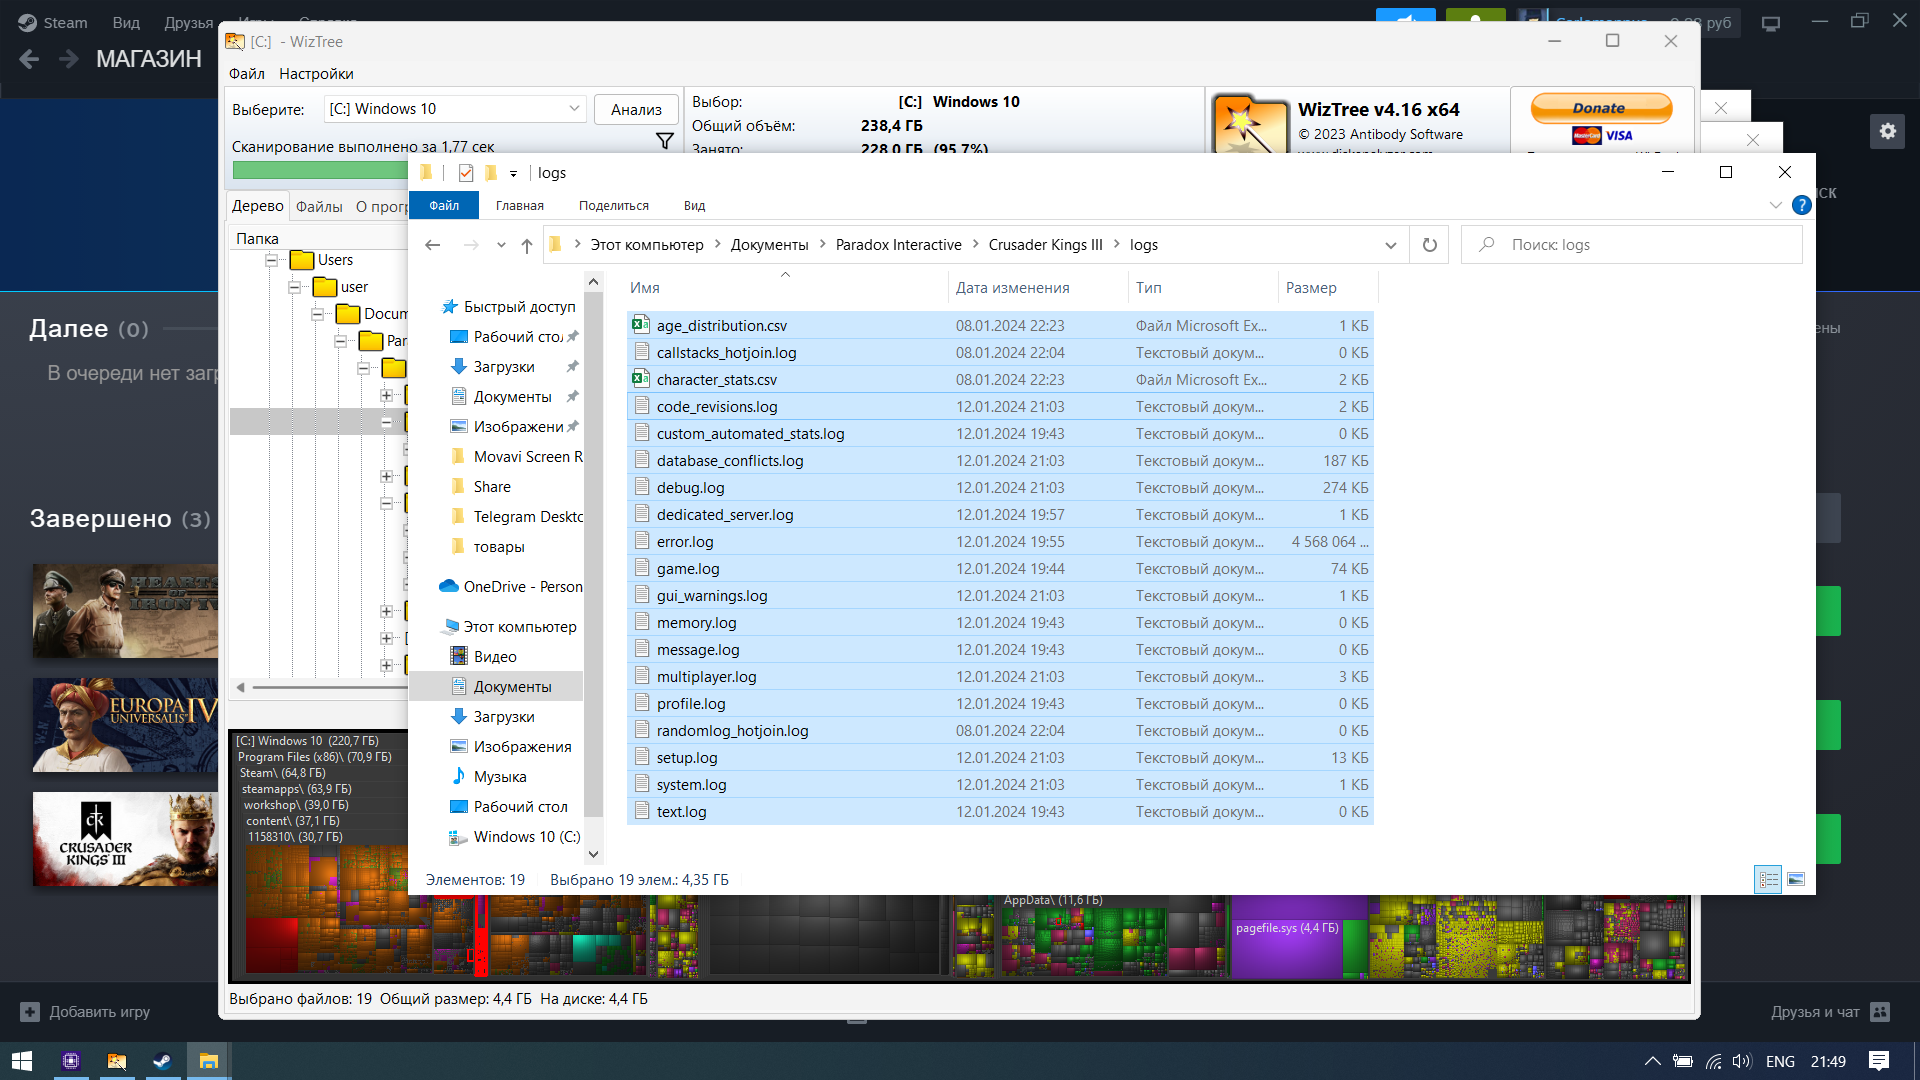Click the refresh button in Explorer address bar
1920x1080 pixels.
(1430, 245)
